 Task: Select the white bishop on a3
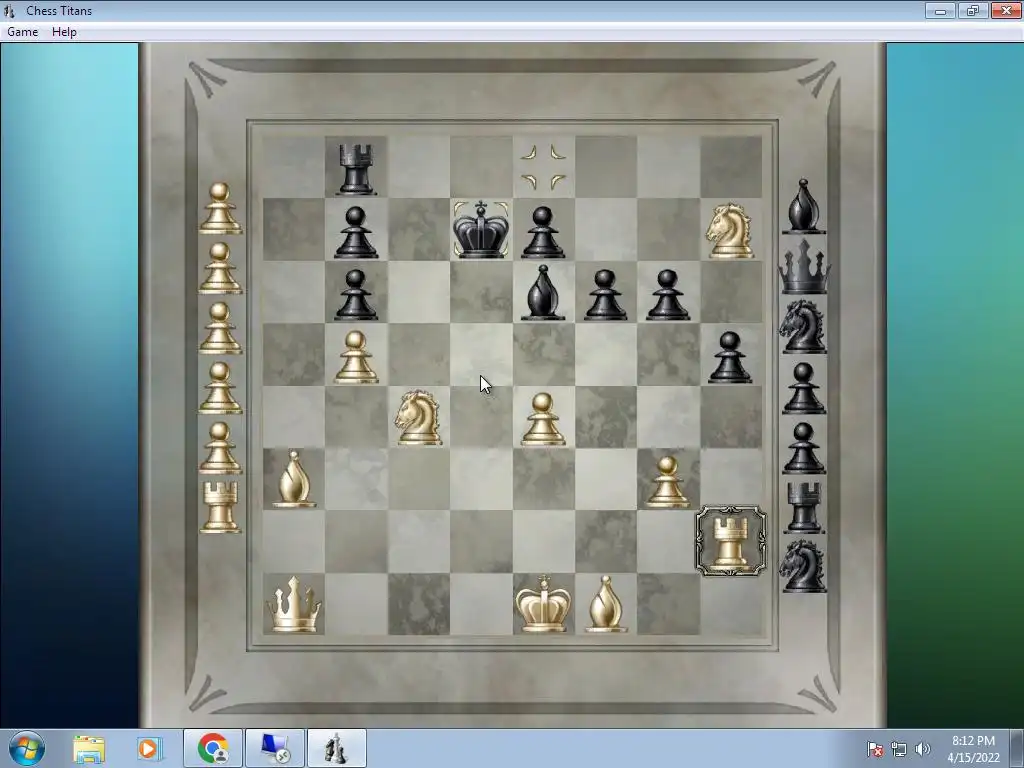pyautogui.click(x=293, y=479)
